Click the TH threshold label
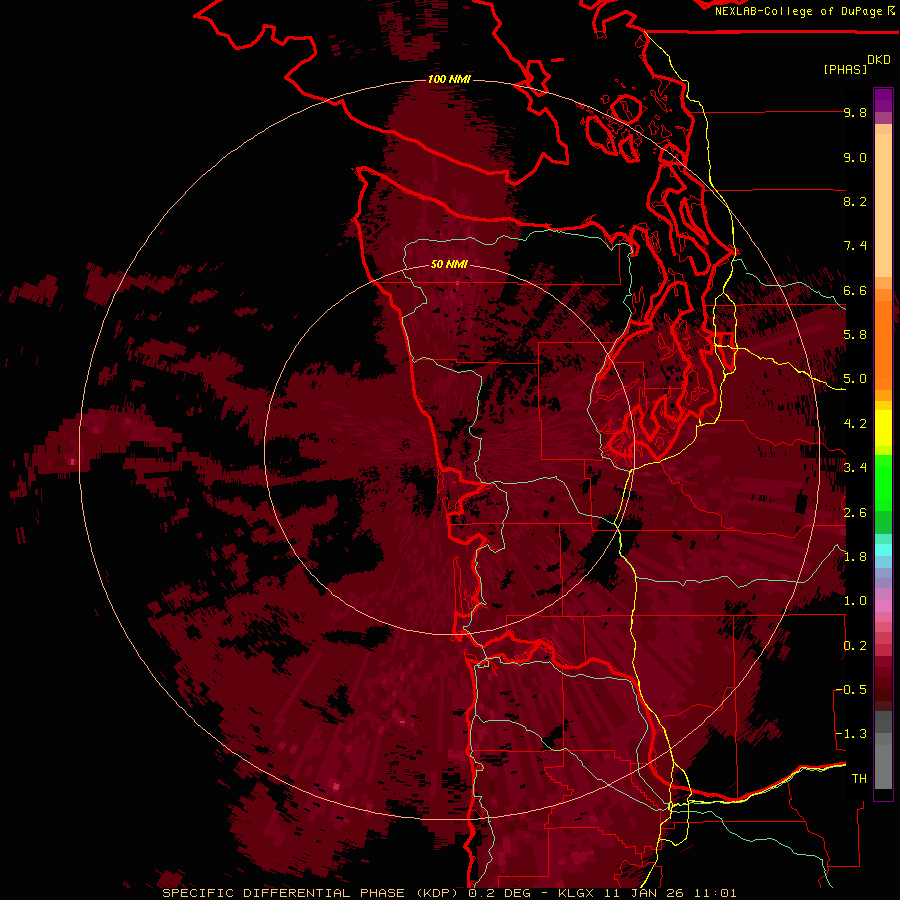The image size is (900, 900). [859, 779]
